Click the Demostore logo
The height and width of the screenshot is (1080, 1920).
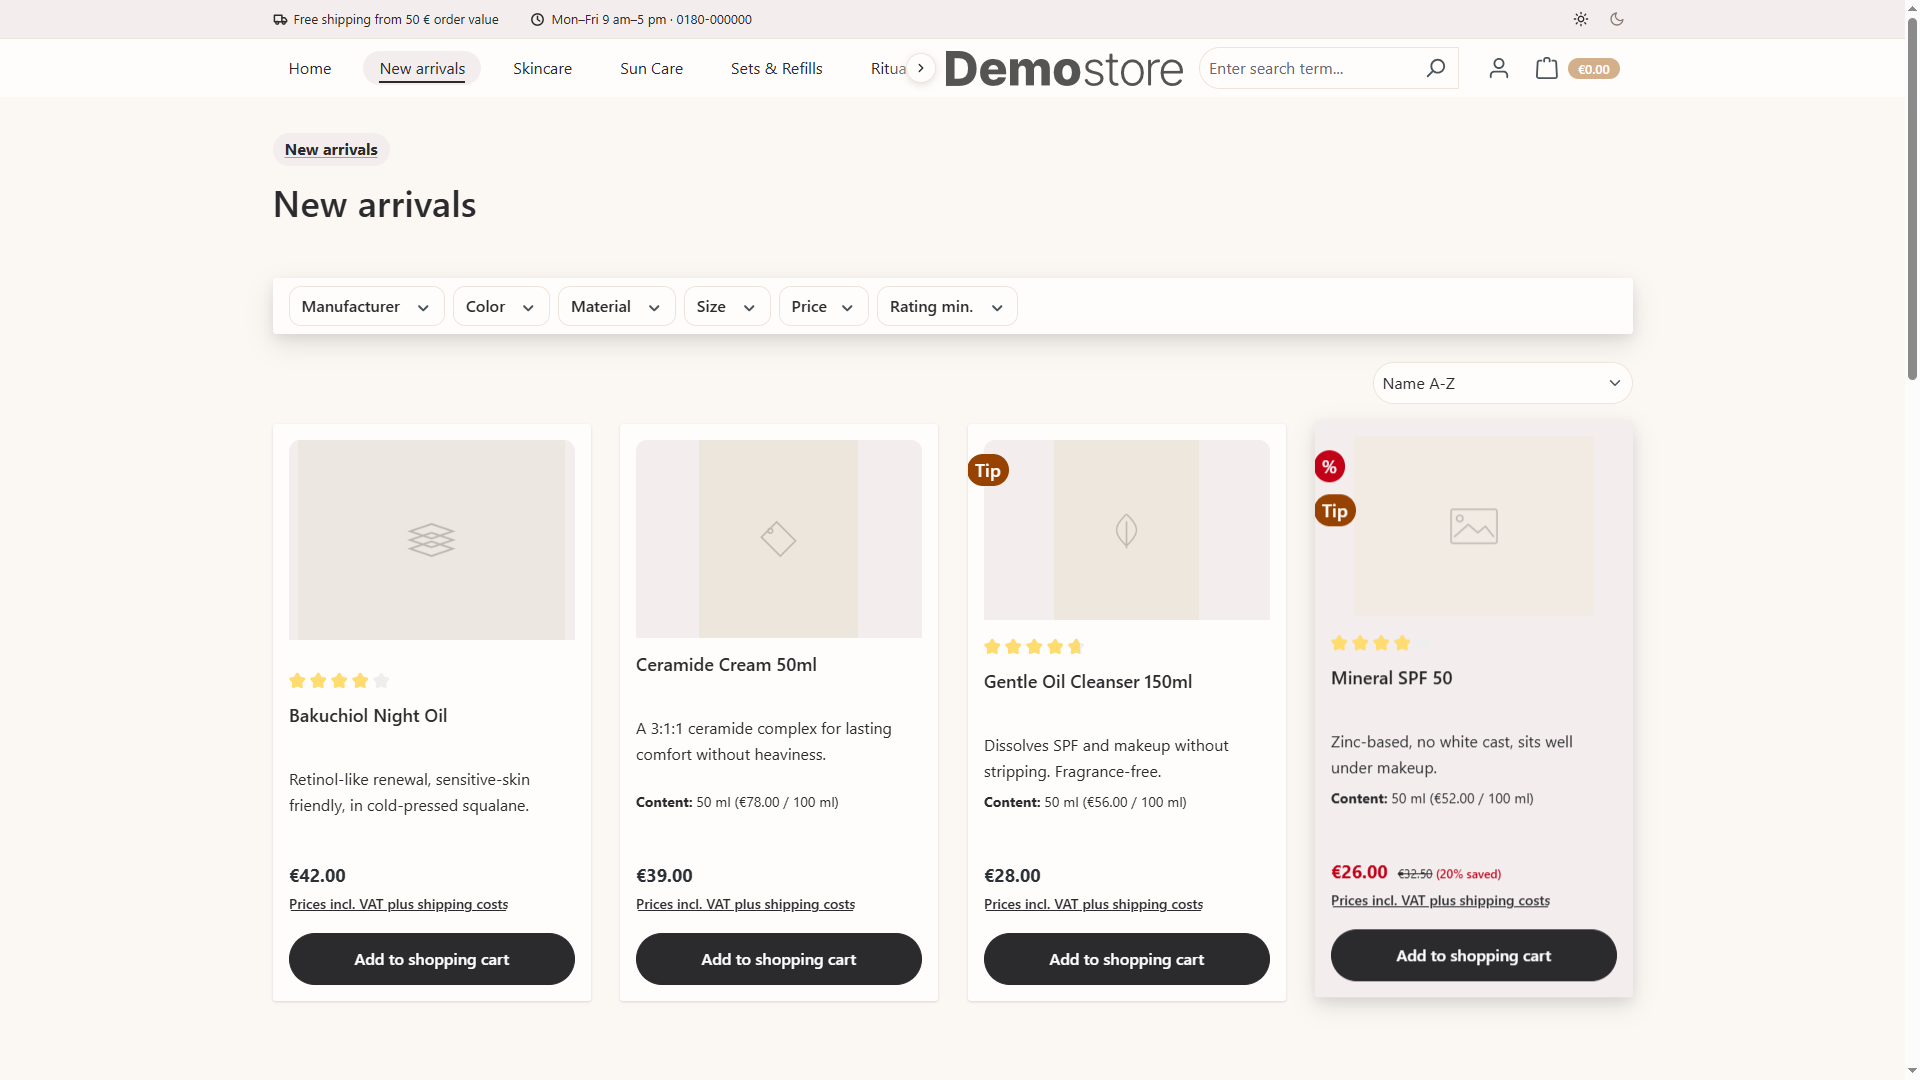(x=1064, y=68)
